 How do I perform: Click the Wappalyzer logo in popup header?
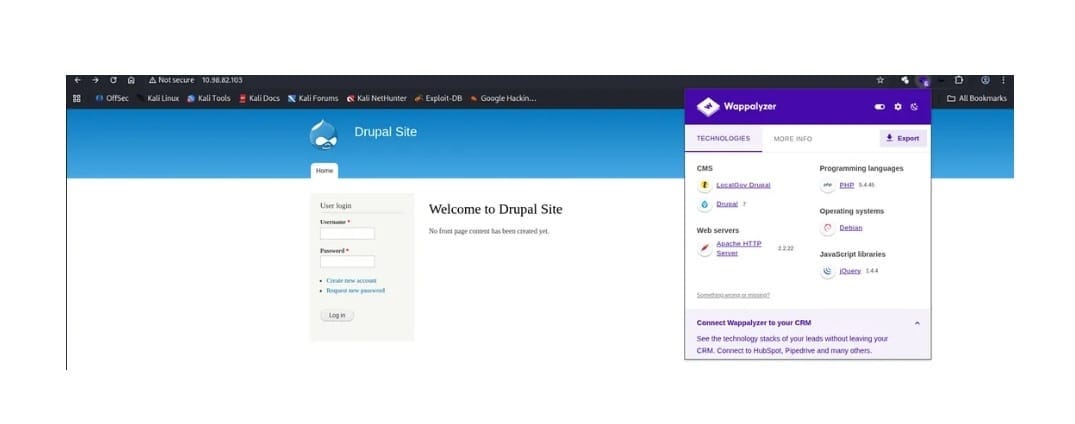click(736, 107)
